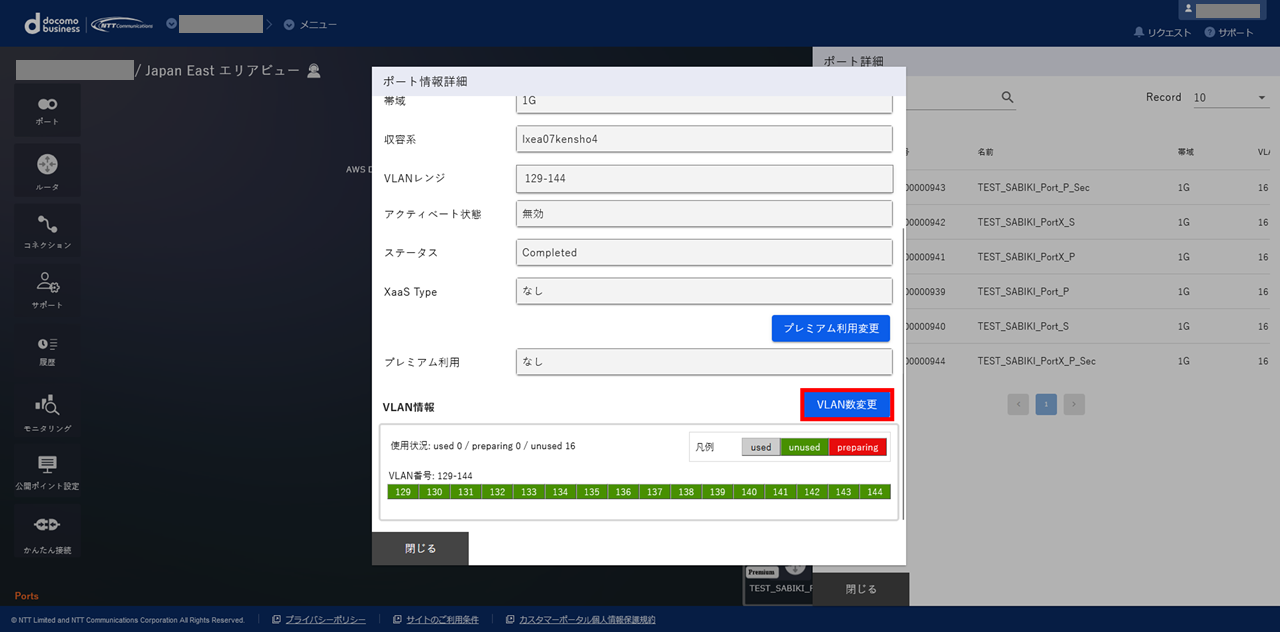Screen dimensions: 1280x632
Task: Click the VLAN数変更 button
Action: pyautogui.click(x=846, y=405)
